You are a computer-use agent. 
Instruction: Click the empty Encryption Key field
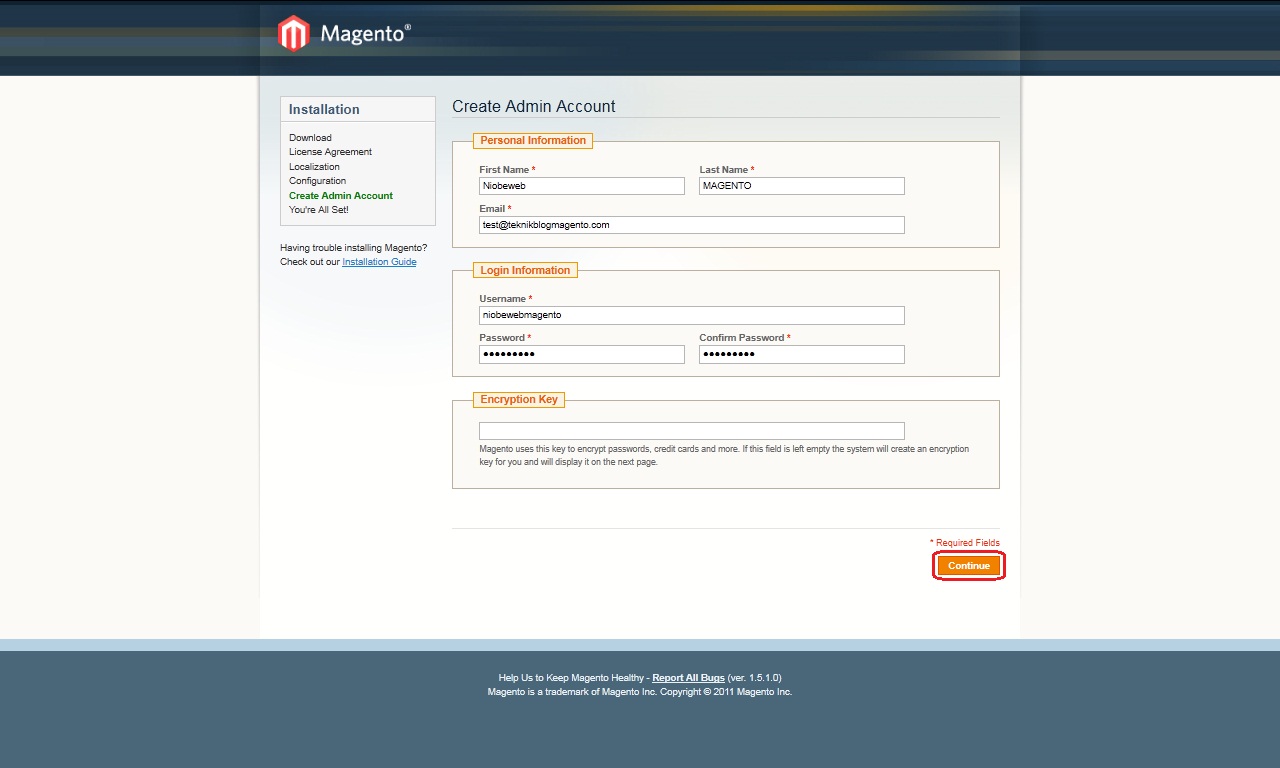click(x=692, y=431)
